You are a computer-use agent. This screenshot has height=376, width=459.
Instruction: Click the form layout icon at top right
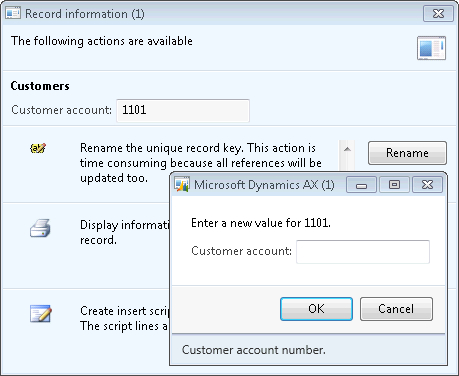(x=432, y=48)
